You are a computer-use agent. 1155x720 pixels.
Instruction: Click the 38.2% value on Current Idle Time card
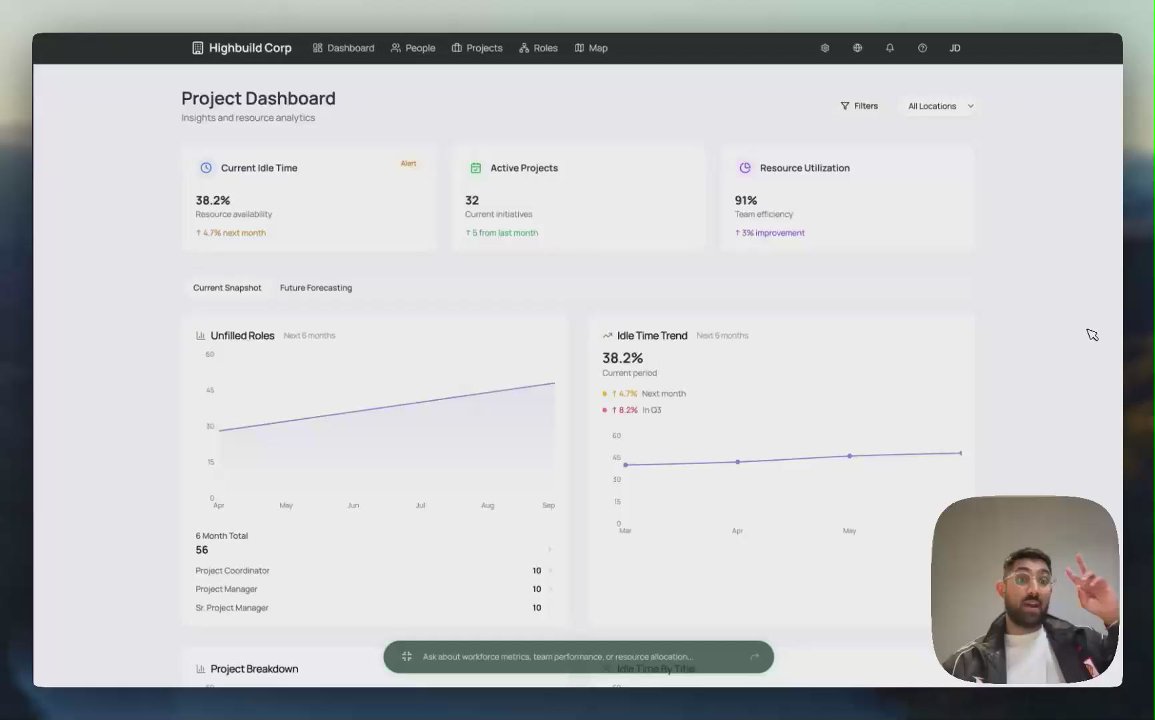[x=213, y=200]
